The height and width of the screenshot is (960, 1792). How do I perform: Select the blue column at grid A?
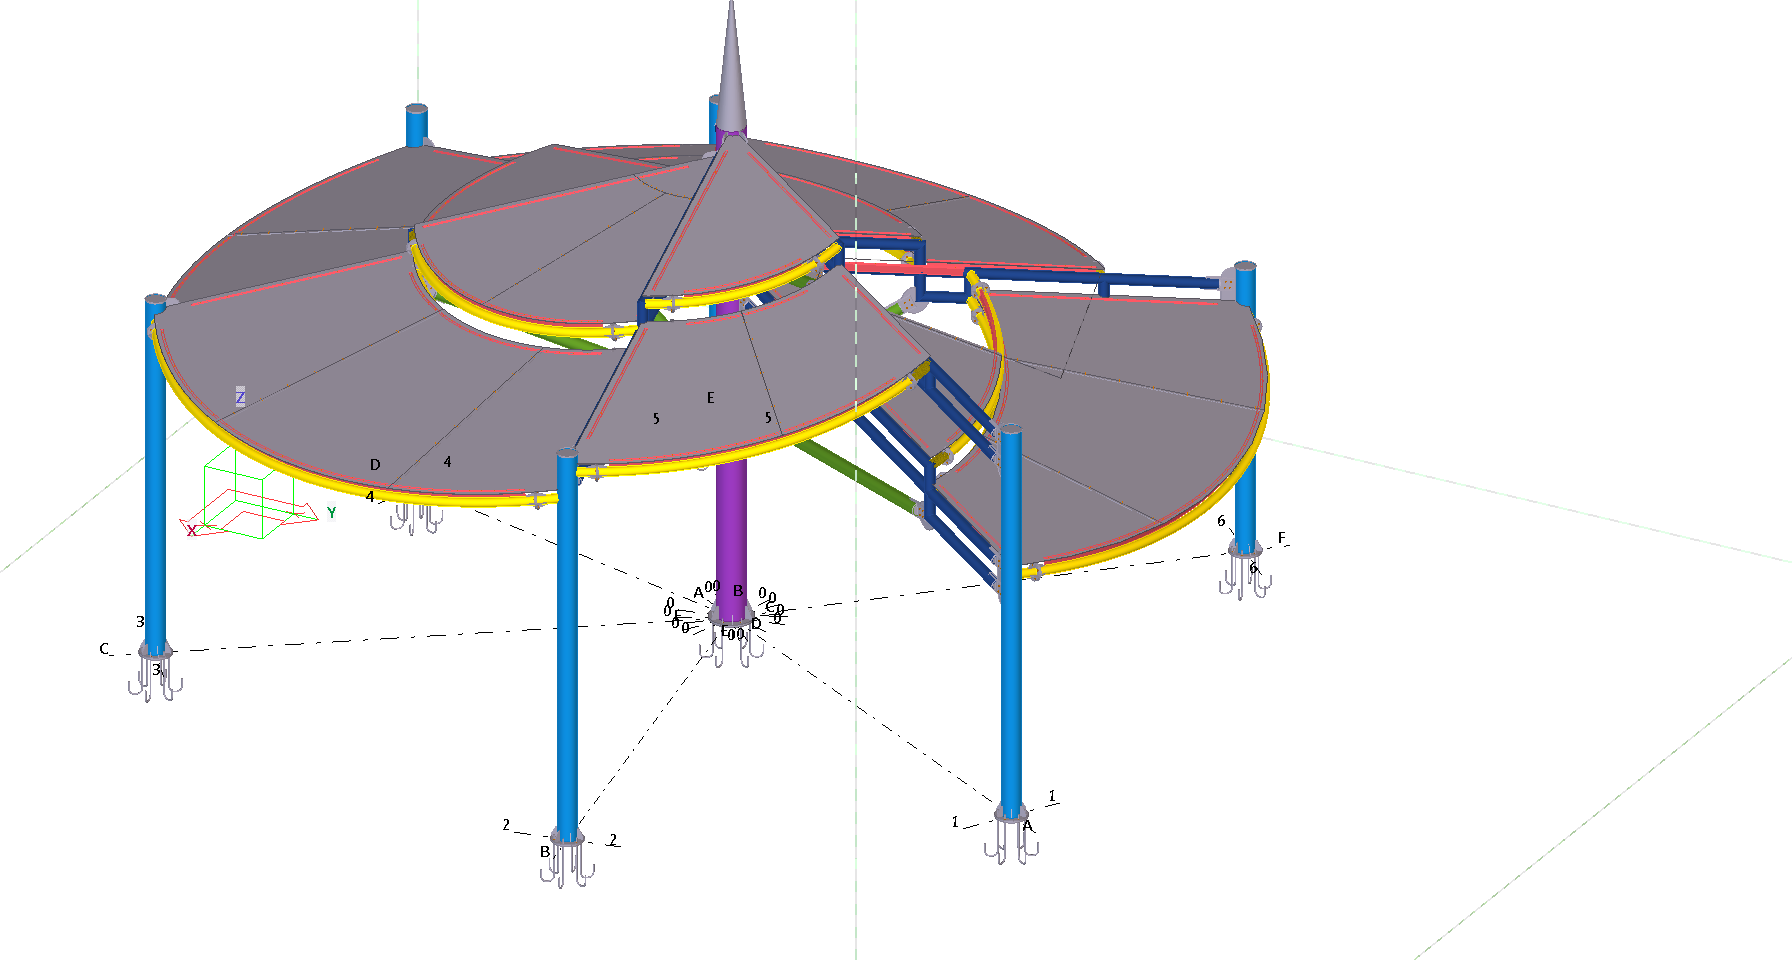(x=1011, y=650)
